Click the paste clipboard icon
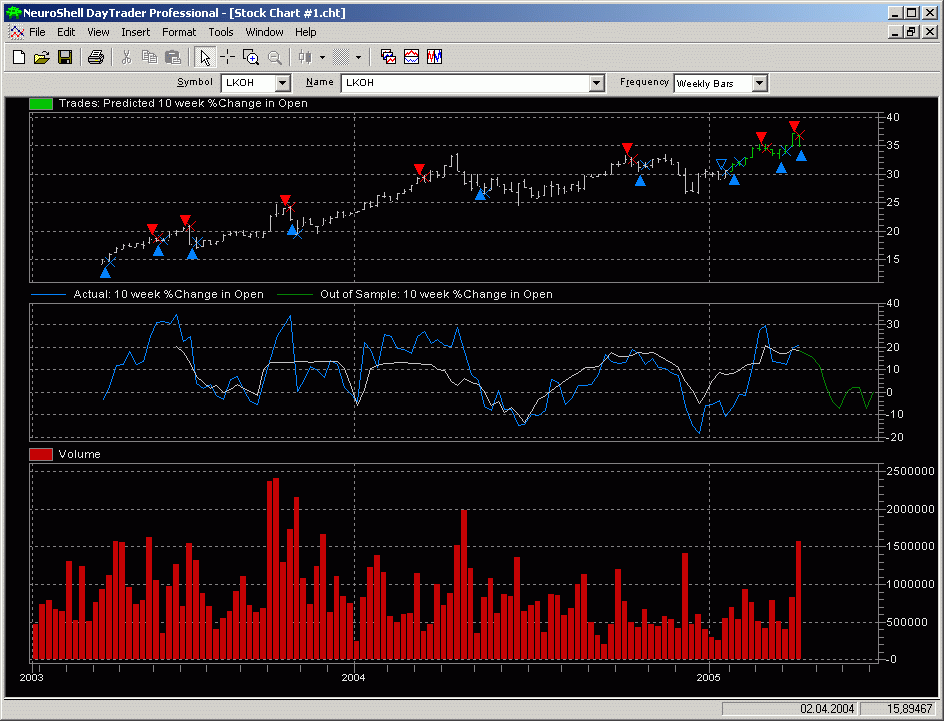Screen dimensions: 944x721 tap(172, 57)
